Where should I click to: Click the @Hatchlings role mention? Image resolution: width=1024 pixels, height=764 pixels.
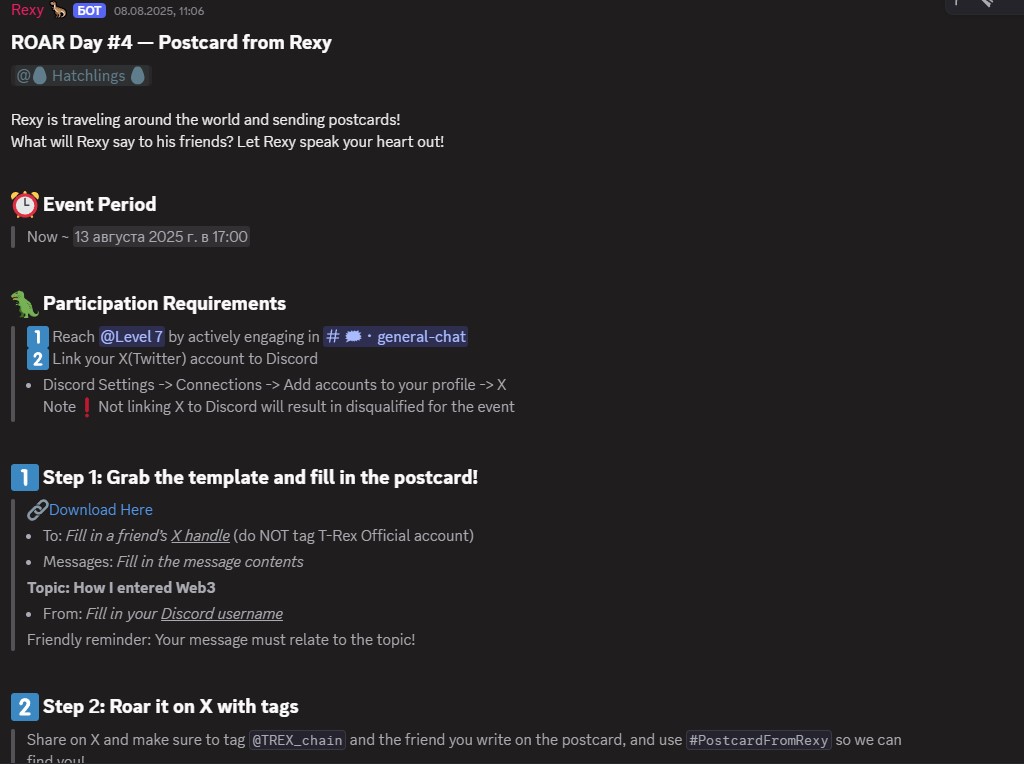[81, 76]
